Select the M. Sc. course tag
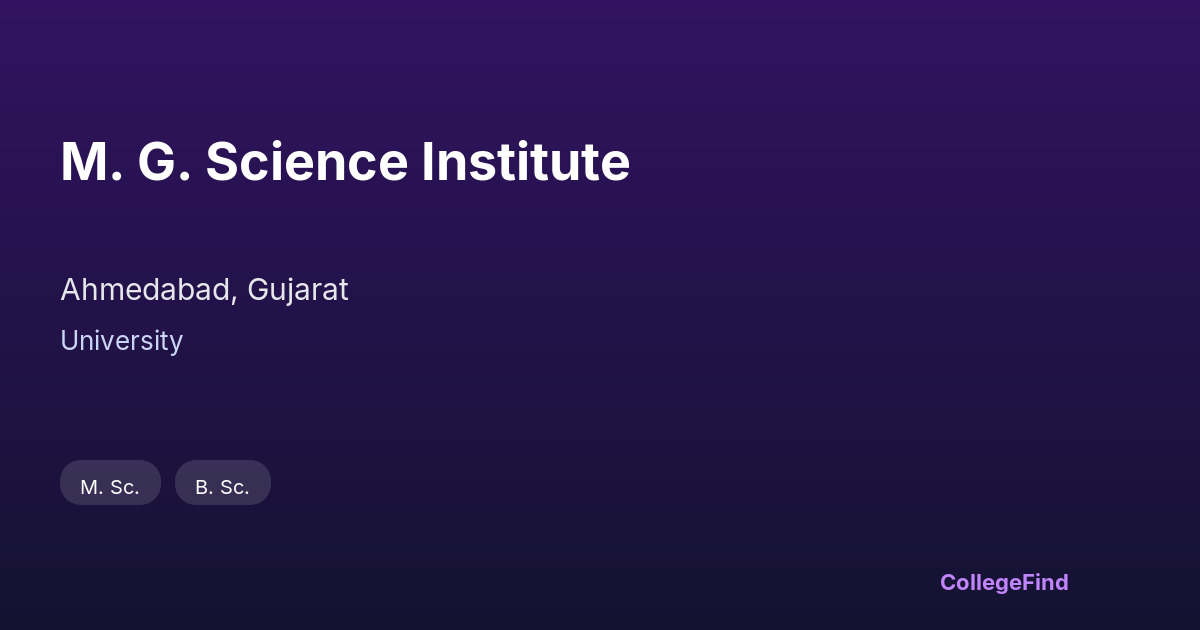This screenshot has width=1200, height=630. coord(110,486)
